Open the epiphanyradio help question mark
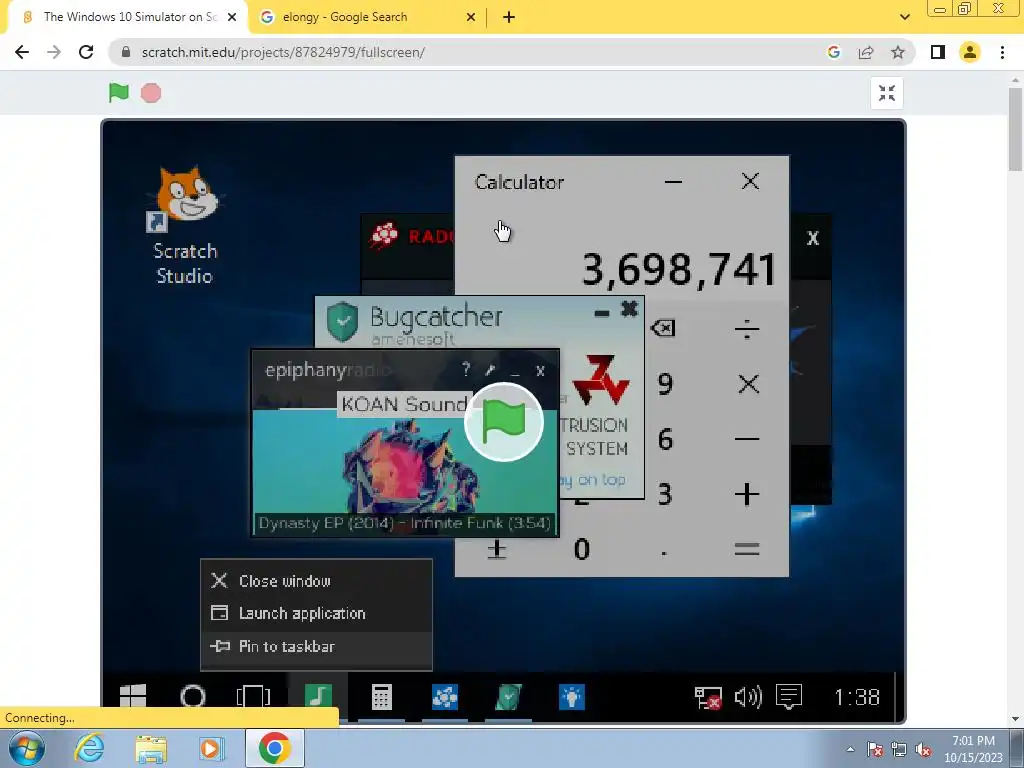Screen dimensions: 1024x768 (466, 370)
